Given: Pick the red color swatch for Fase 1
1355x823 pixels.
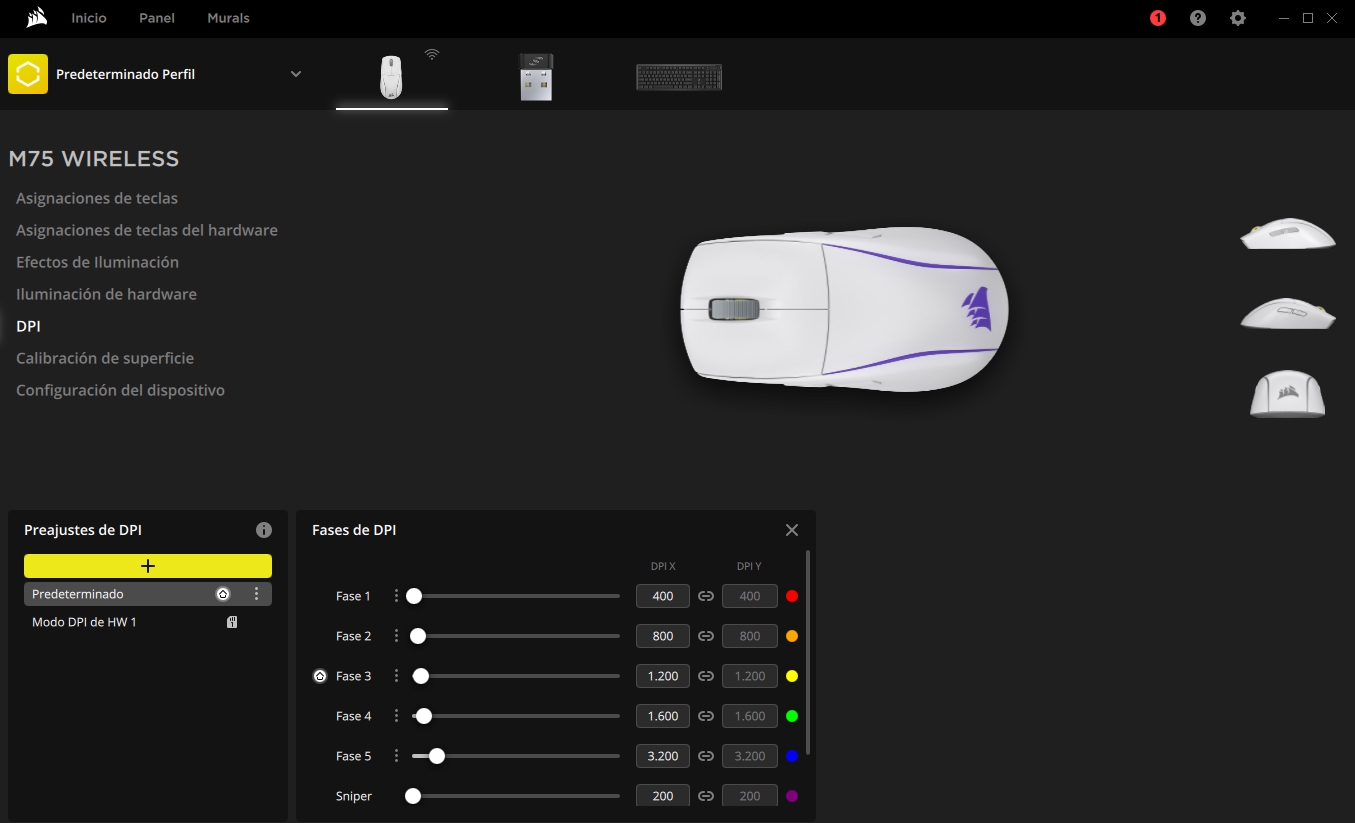Looking at the screenshot, I should pos(792,596).
